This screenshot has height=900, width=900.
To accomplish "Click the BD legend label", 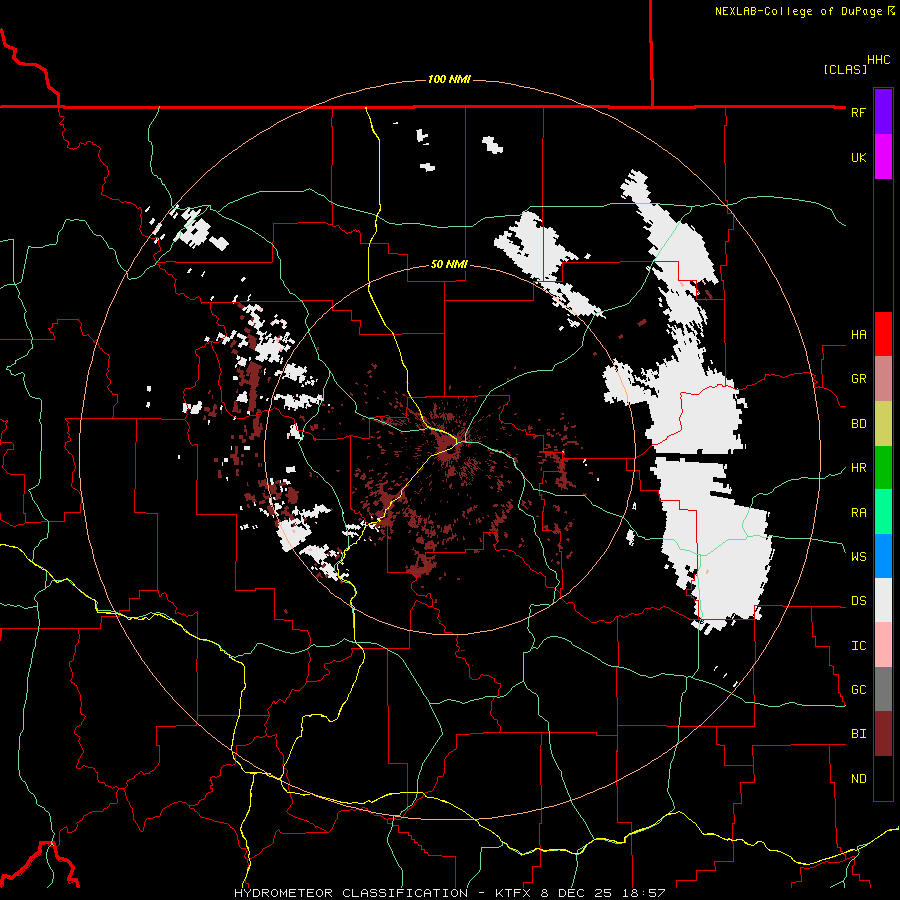I will coord(858,424).
